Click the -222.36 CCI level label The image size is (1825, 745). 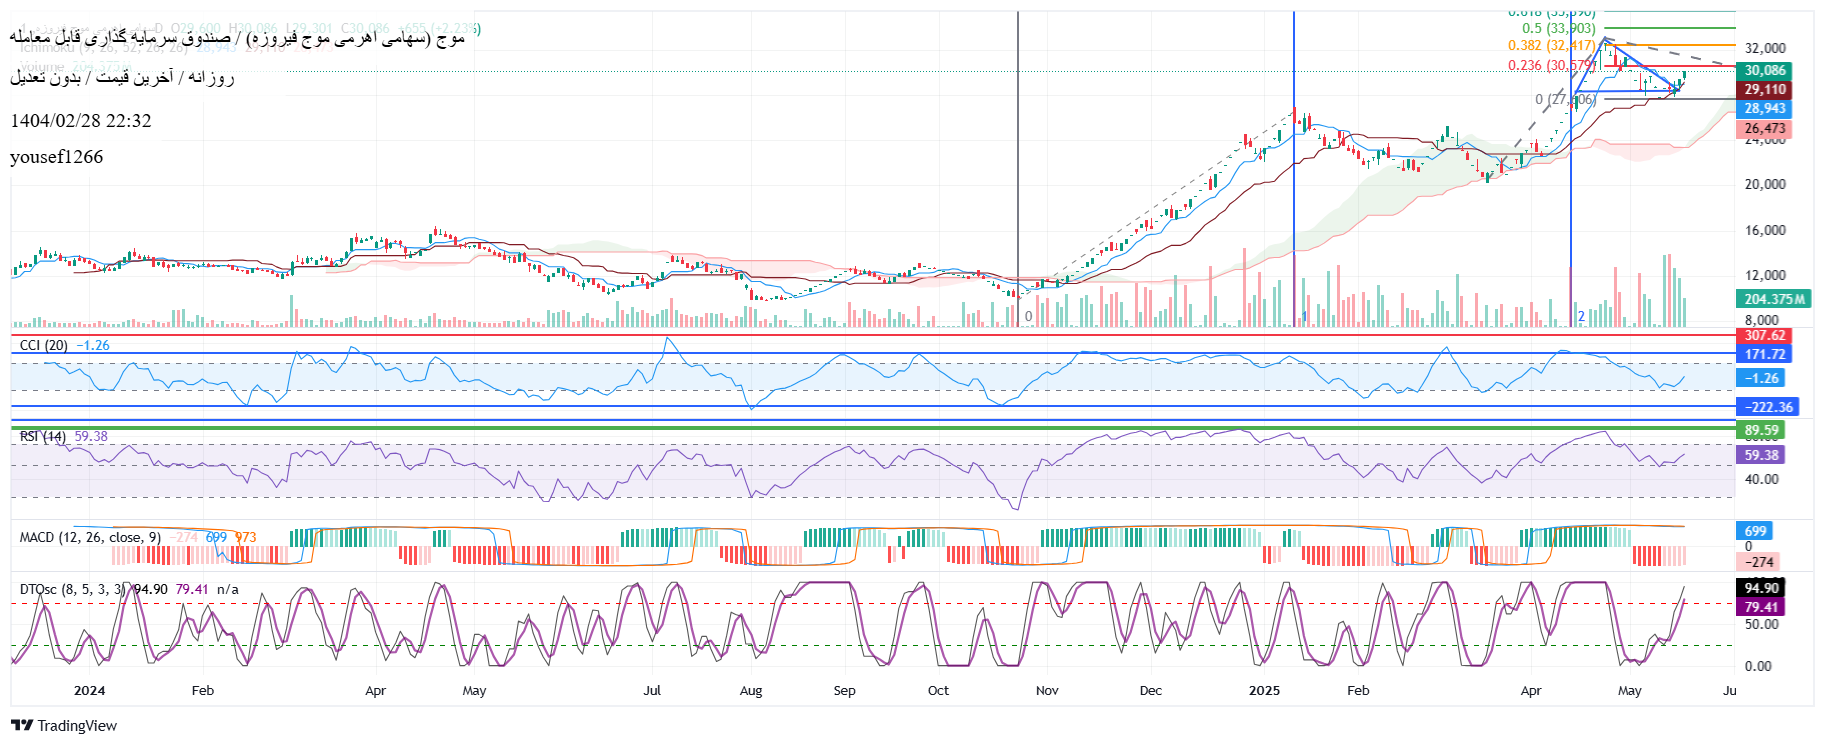1768,407
